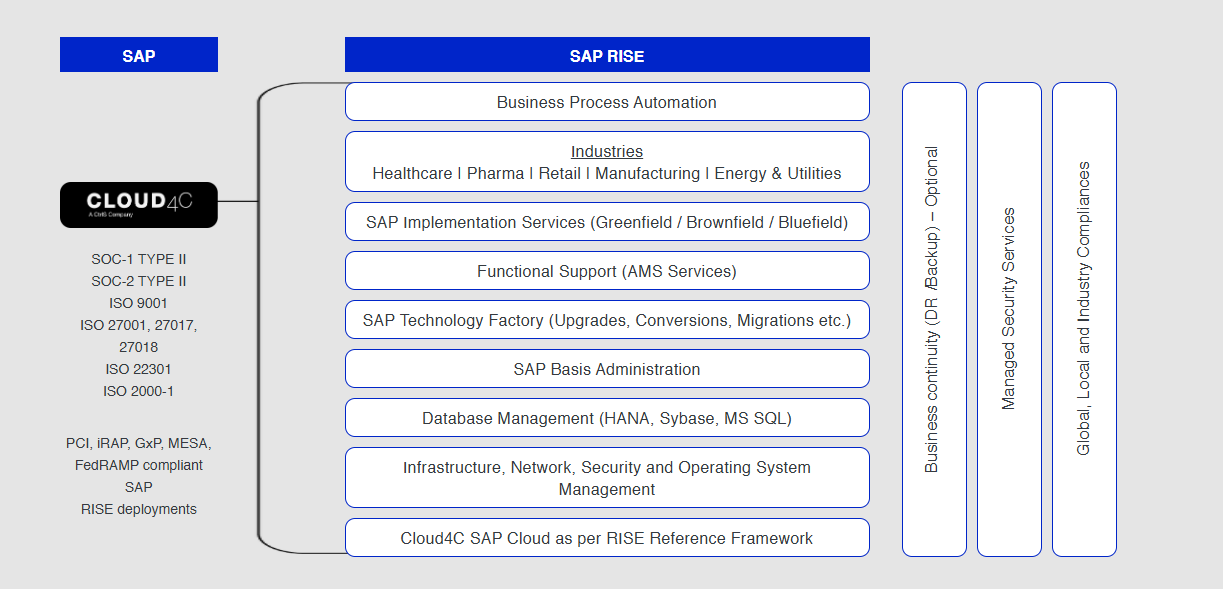The width and height of the screenshot is (1223, 589).
Task: Select Infrastructure, Network, Security box
Action: [606, 478]
